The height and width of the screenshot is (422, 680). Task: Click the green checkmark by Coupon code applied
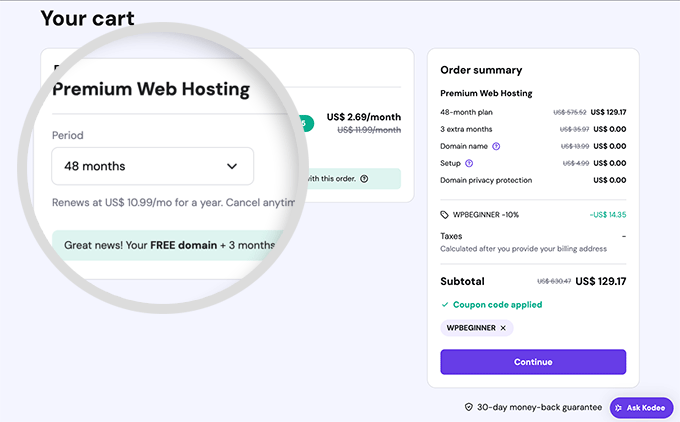[445, 304]
